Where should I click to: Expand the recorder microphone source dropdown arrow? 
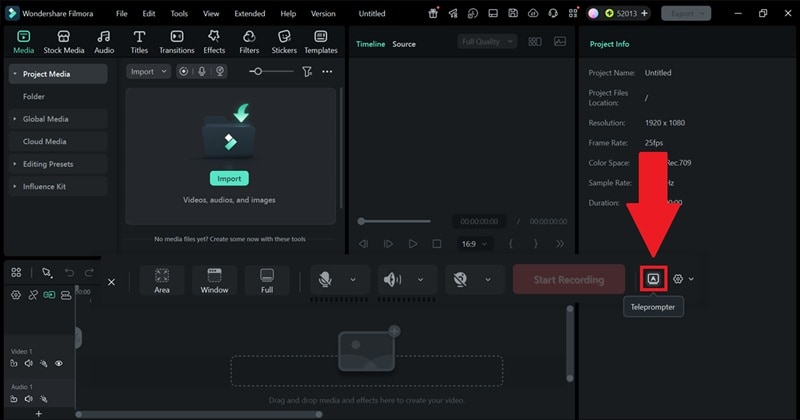pyautogui.click(x=353, y=280)
